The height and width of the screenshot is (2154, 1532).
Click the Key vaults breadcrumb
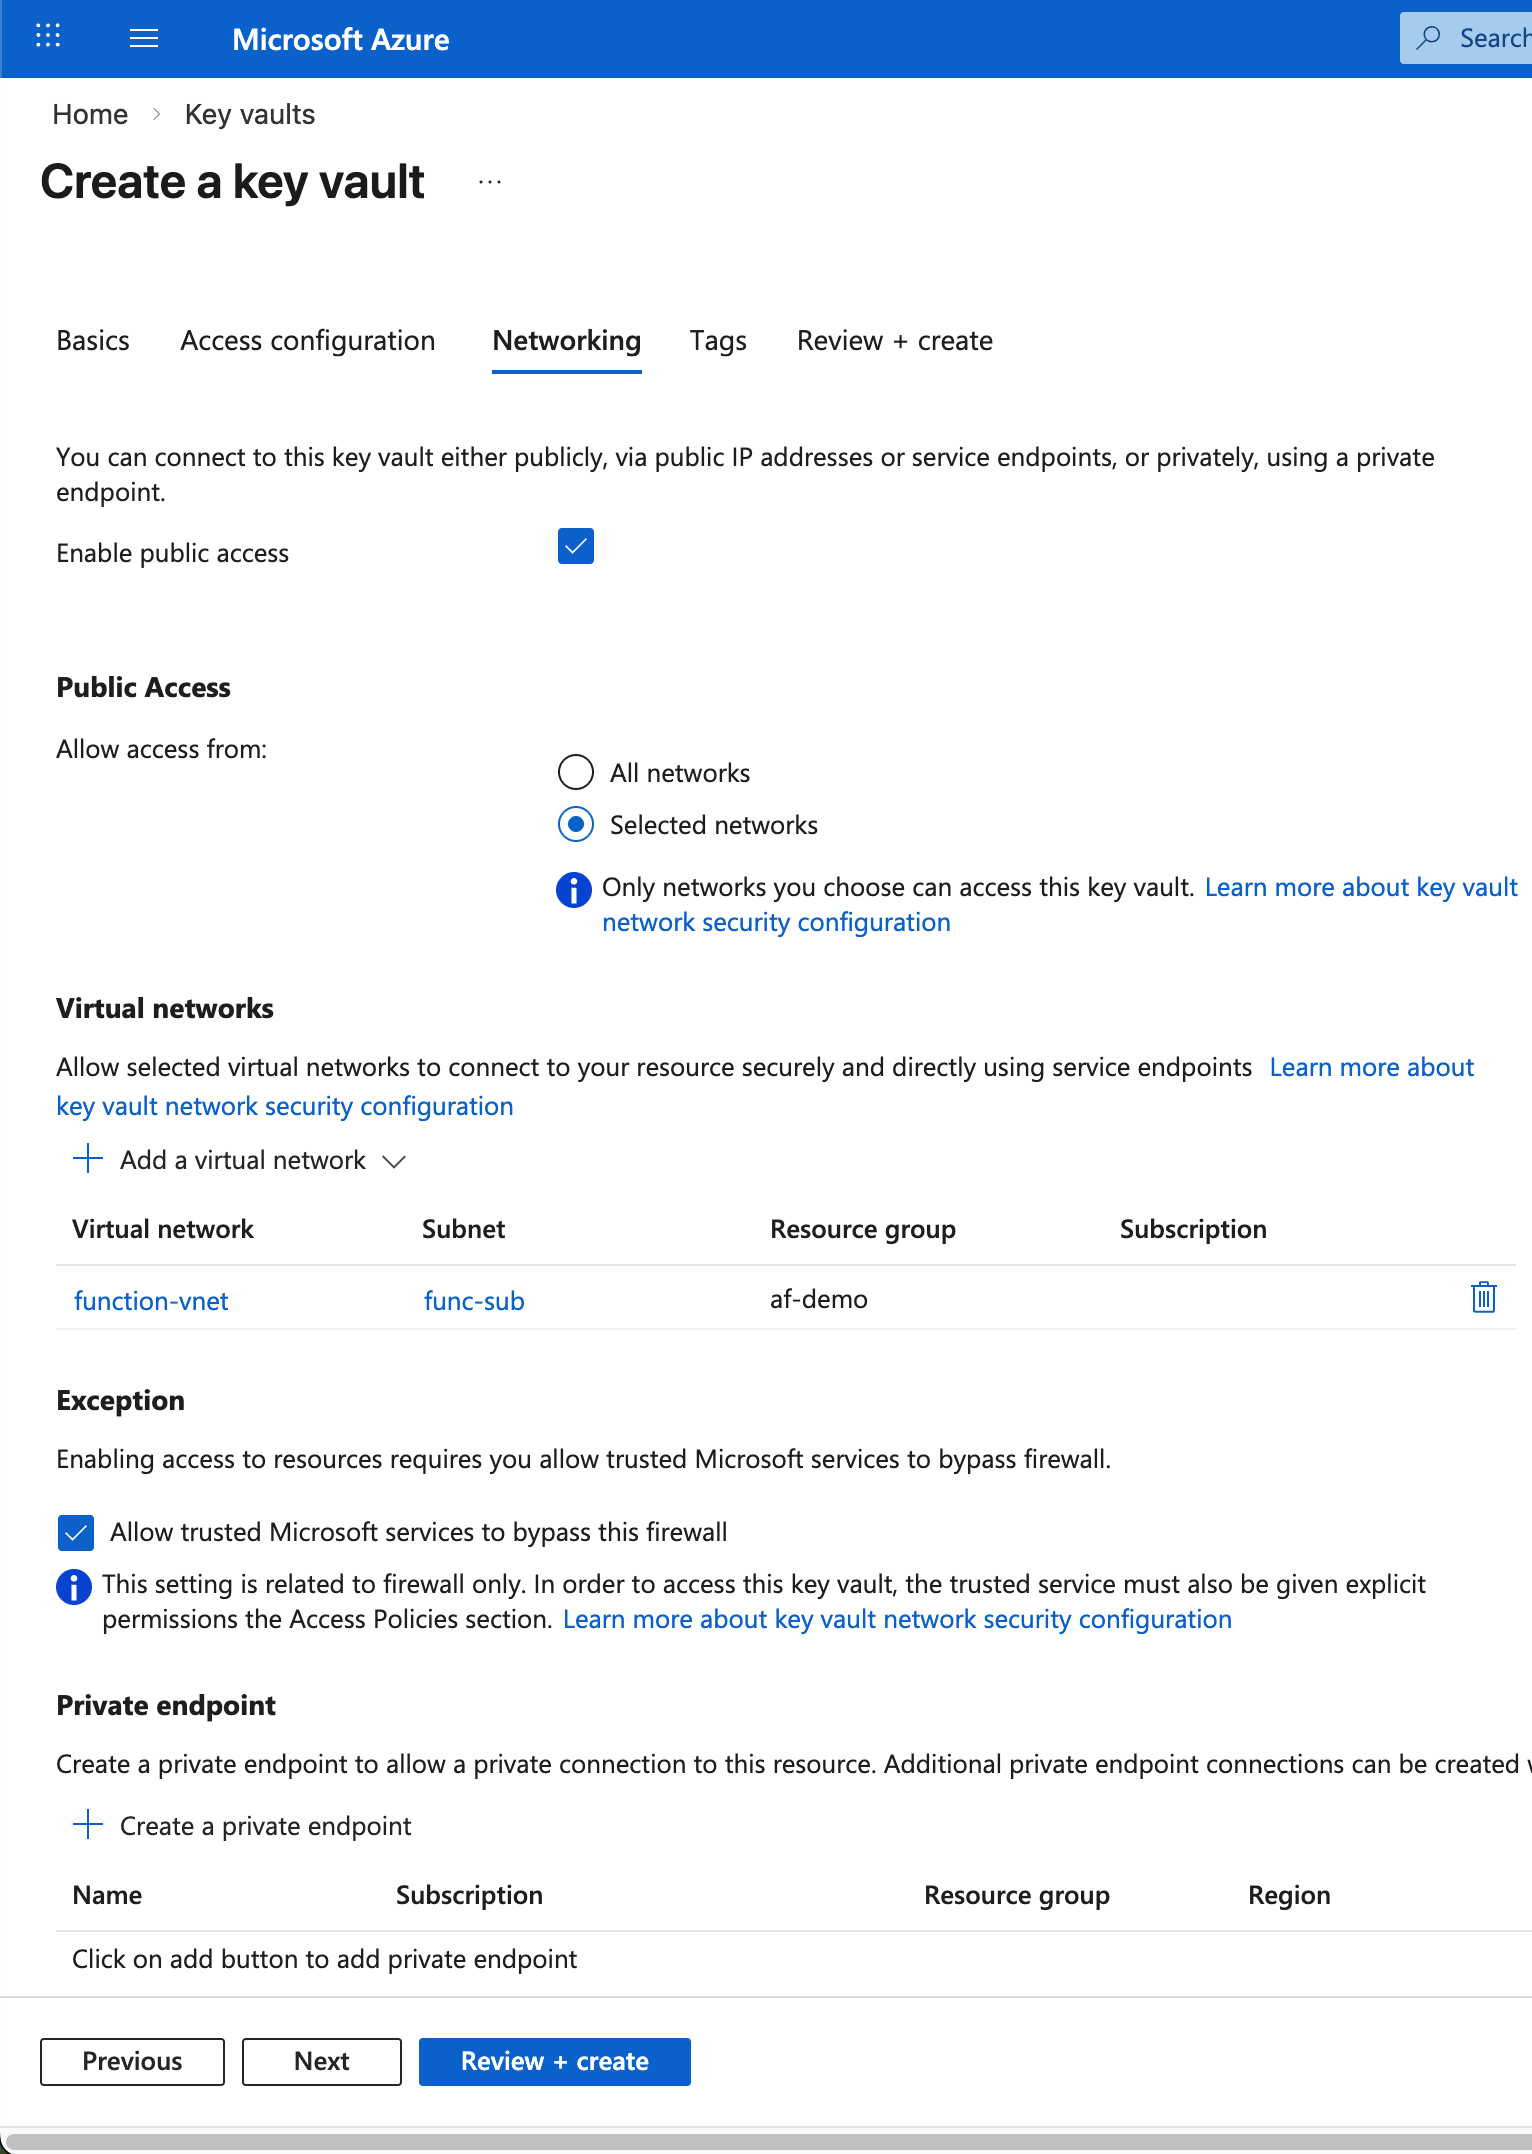click(x=250, y=114)
